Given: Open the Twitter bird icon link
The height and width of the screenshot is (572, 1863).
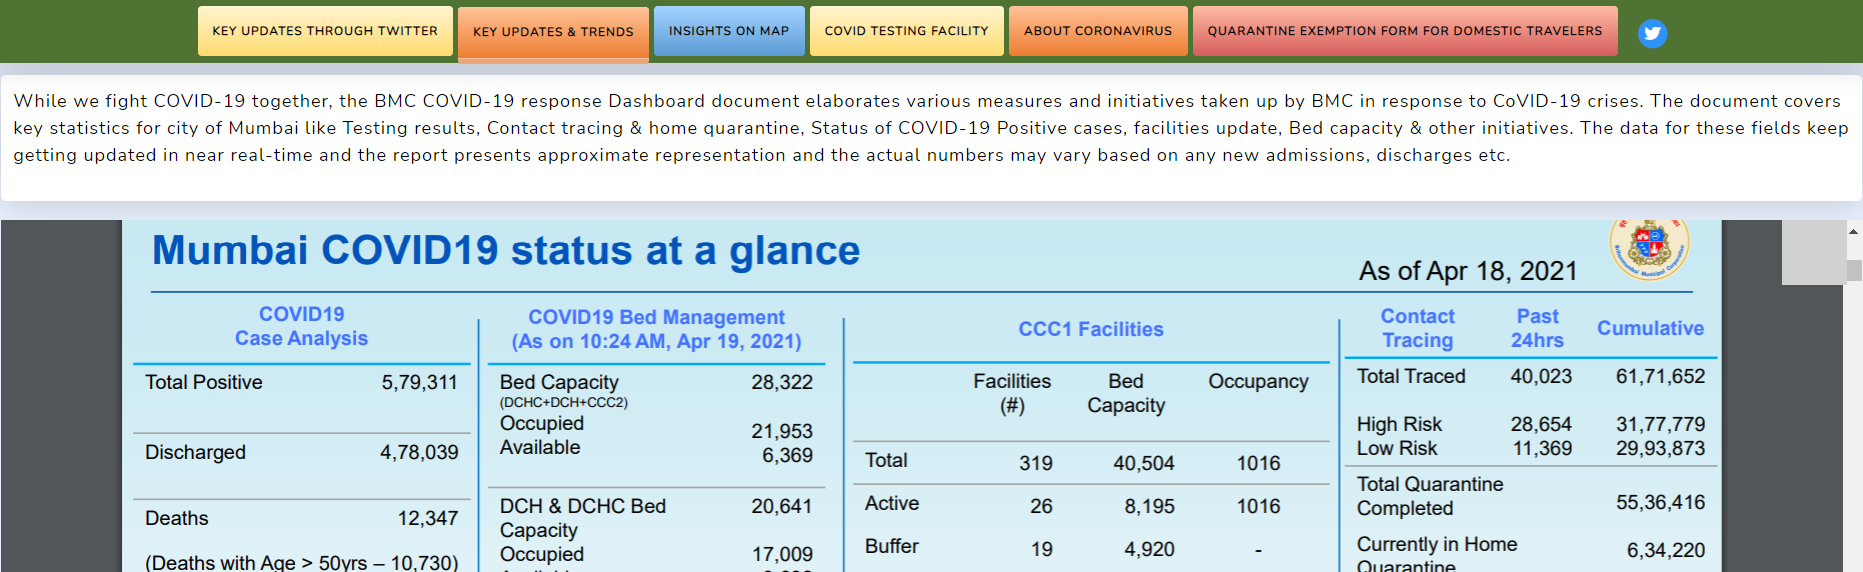Looking at the screenshot, I should click(1652, 33).
